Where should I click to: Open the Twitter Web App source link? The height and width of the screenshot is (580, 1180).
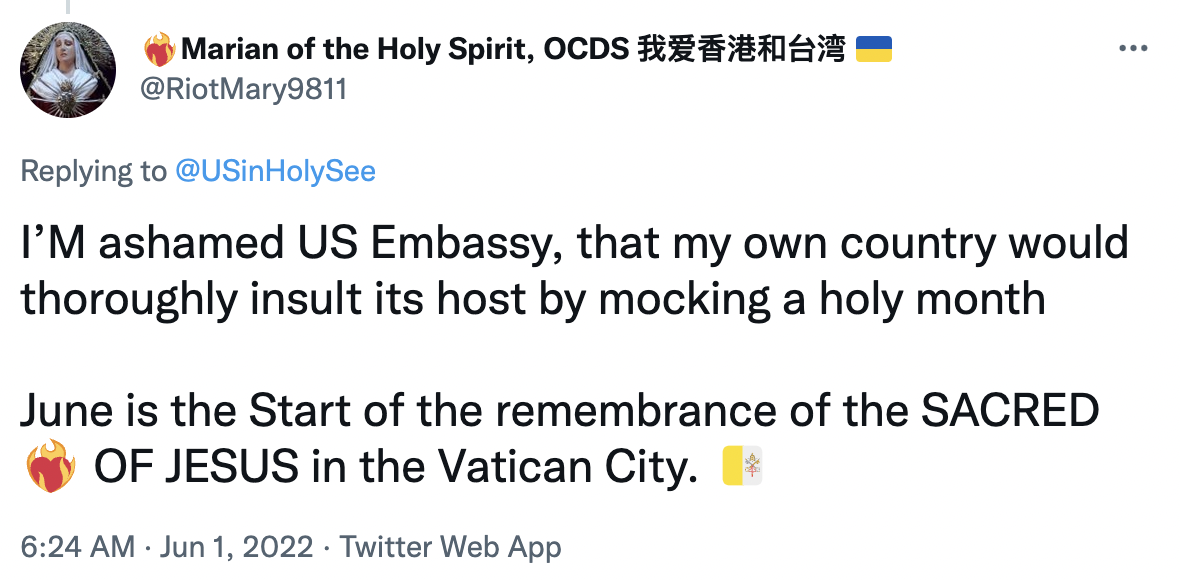click(x=450, y=547)
